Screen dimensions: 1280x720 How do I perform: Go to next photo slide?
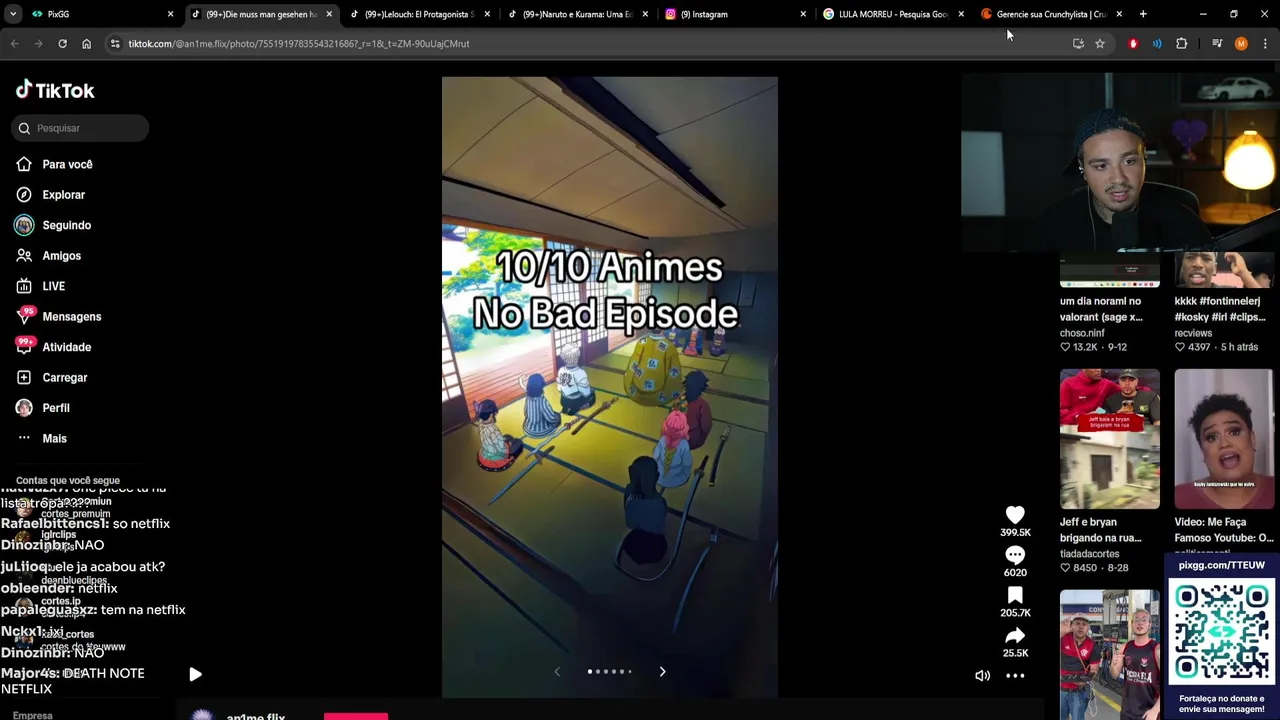662,672
